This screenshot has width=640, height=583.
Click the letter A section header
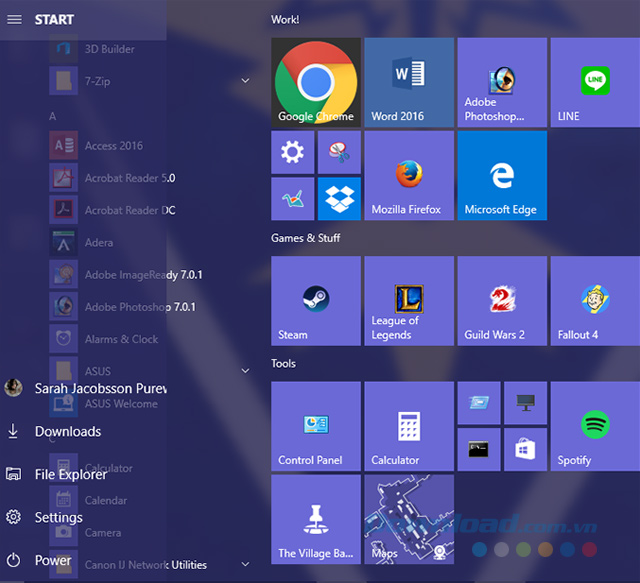tap(53, 116)
